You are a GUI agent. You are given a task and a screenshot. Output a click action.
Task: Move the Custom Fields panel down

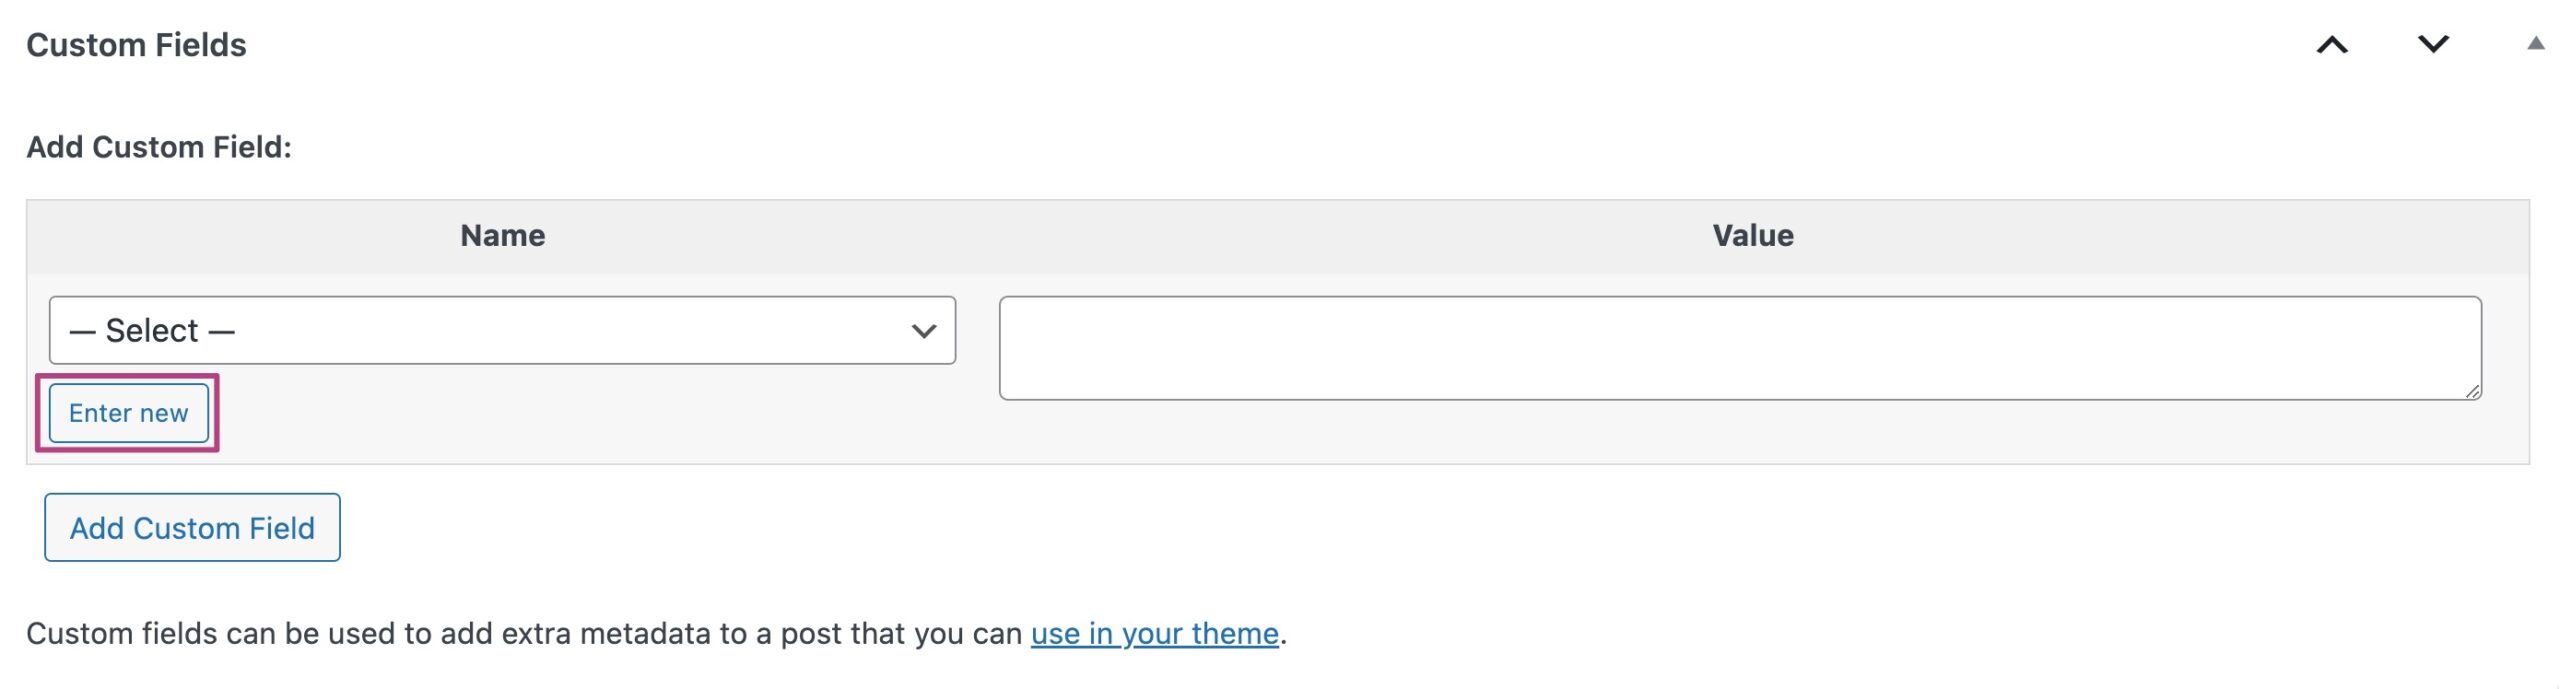coord(2433,45)
